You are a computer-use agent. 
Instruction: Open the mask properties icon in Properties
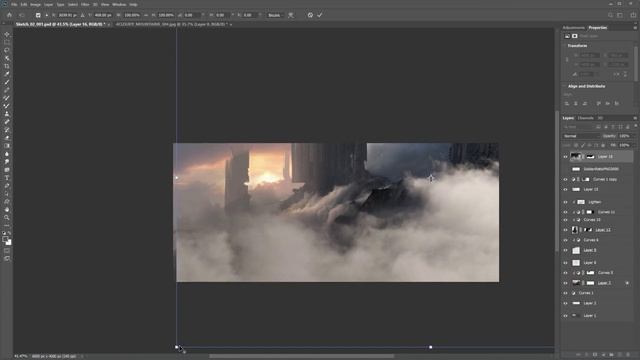click(575, 36)
